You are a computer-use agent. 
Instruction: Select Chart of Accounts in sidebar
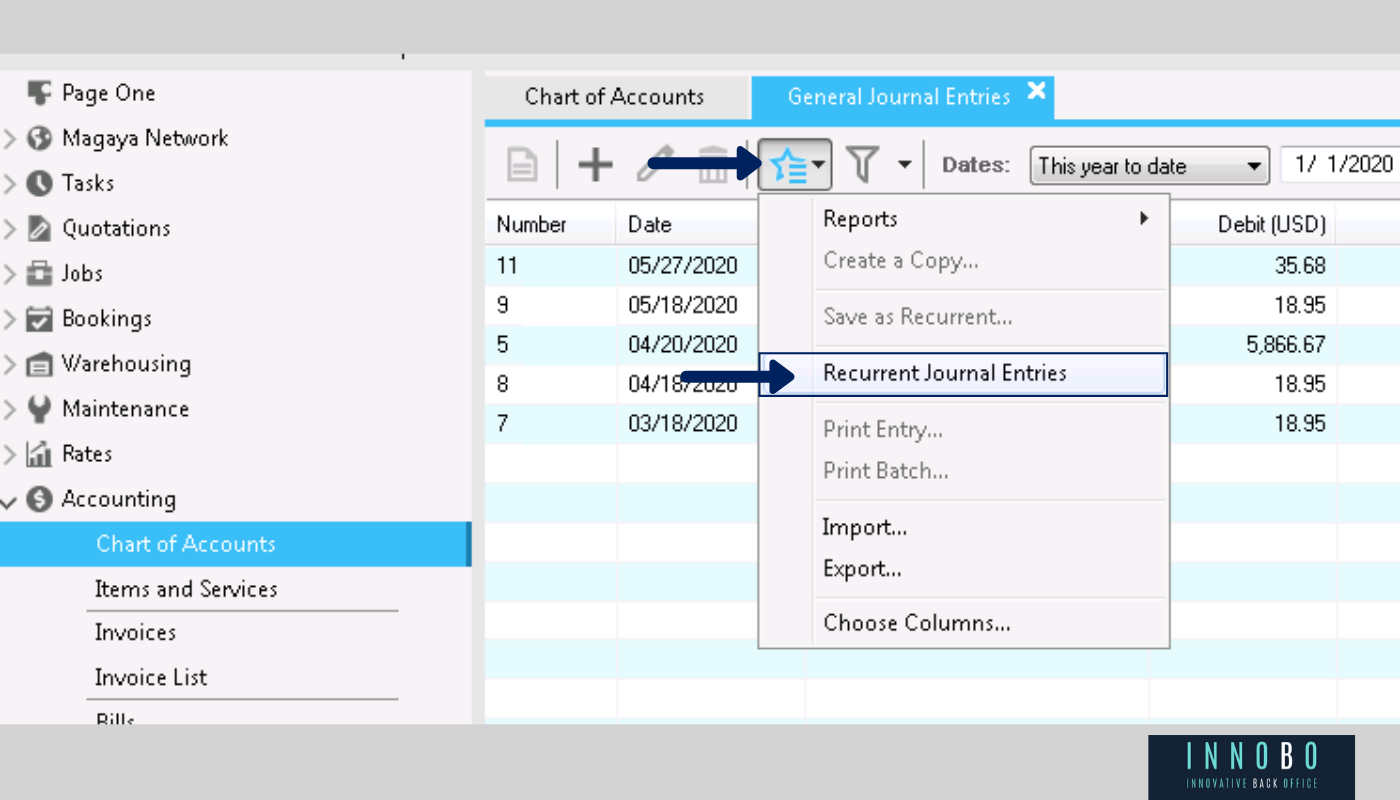pyautogui.click(x=234, y=544)
